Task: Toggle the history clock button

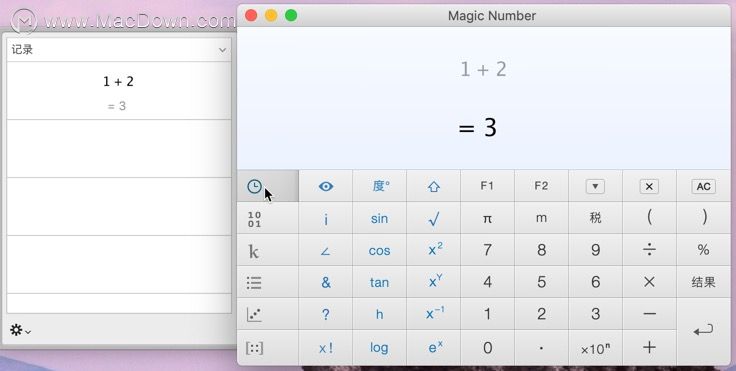Action: [268, 186]
